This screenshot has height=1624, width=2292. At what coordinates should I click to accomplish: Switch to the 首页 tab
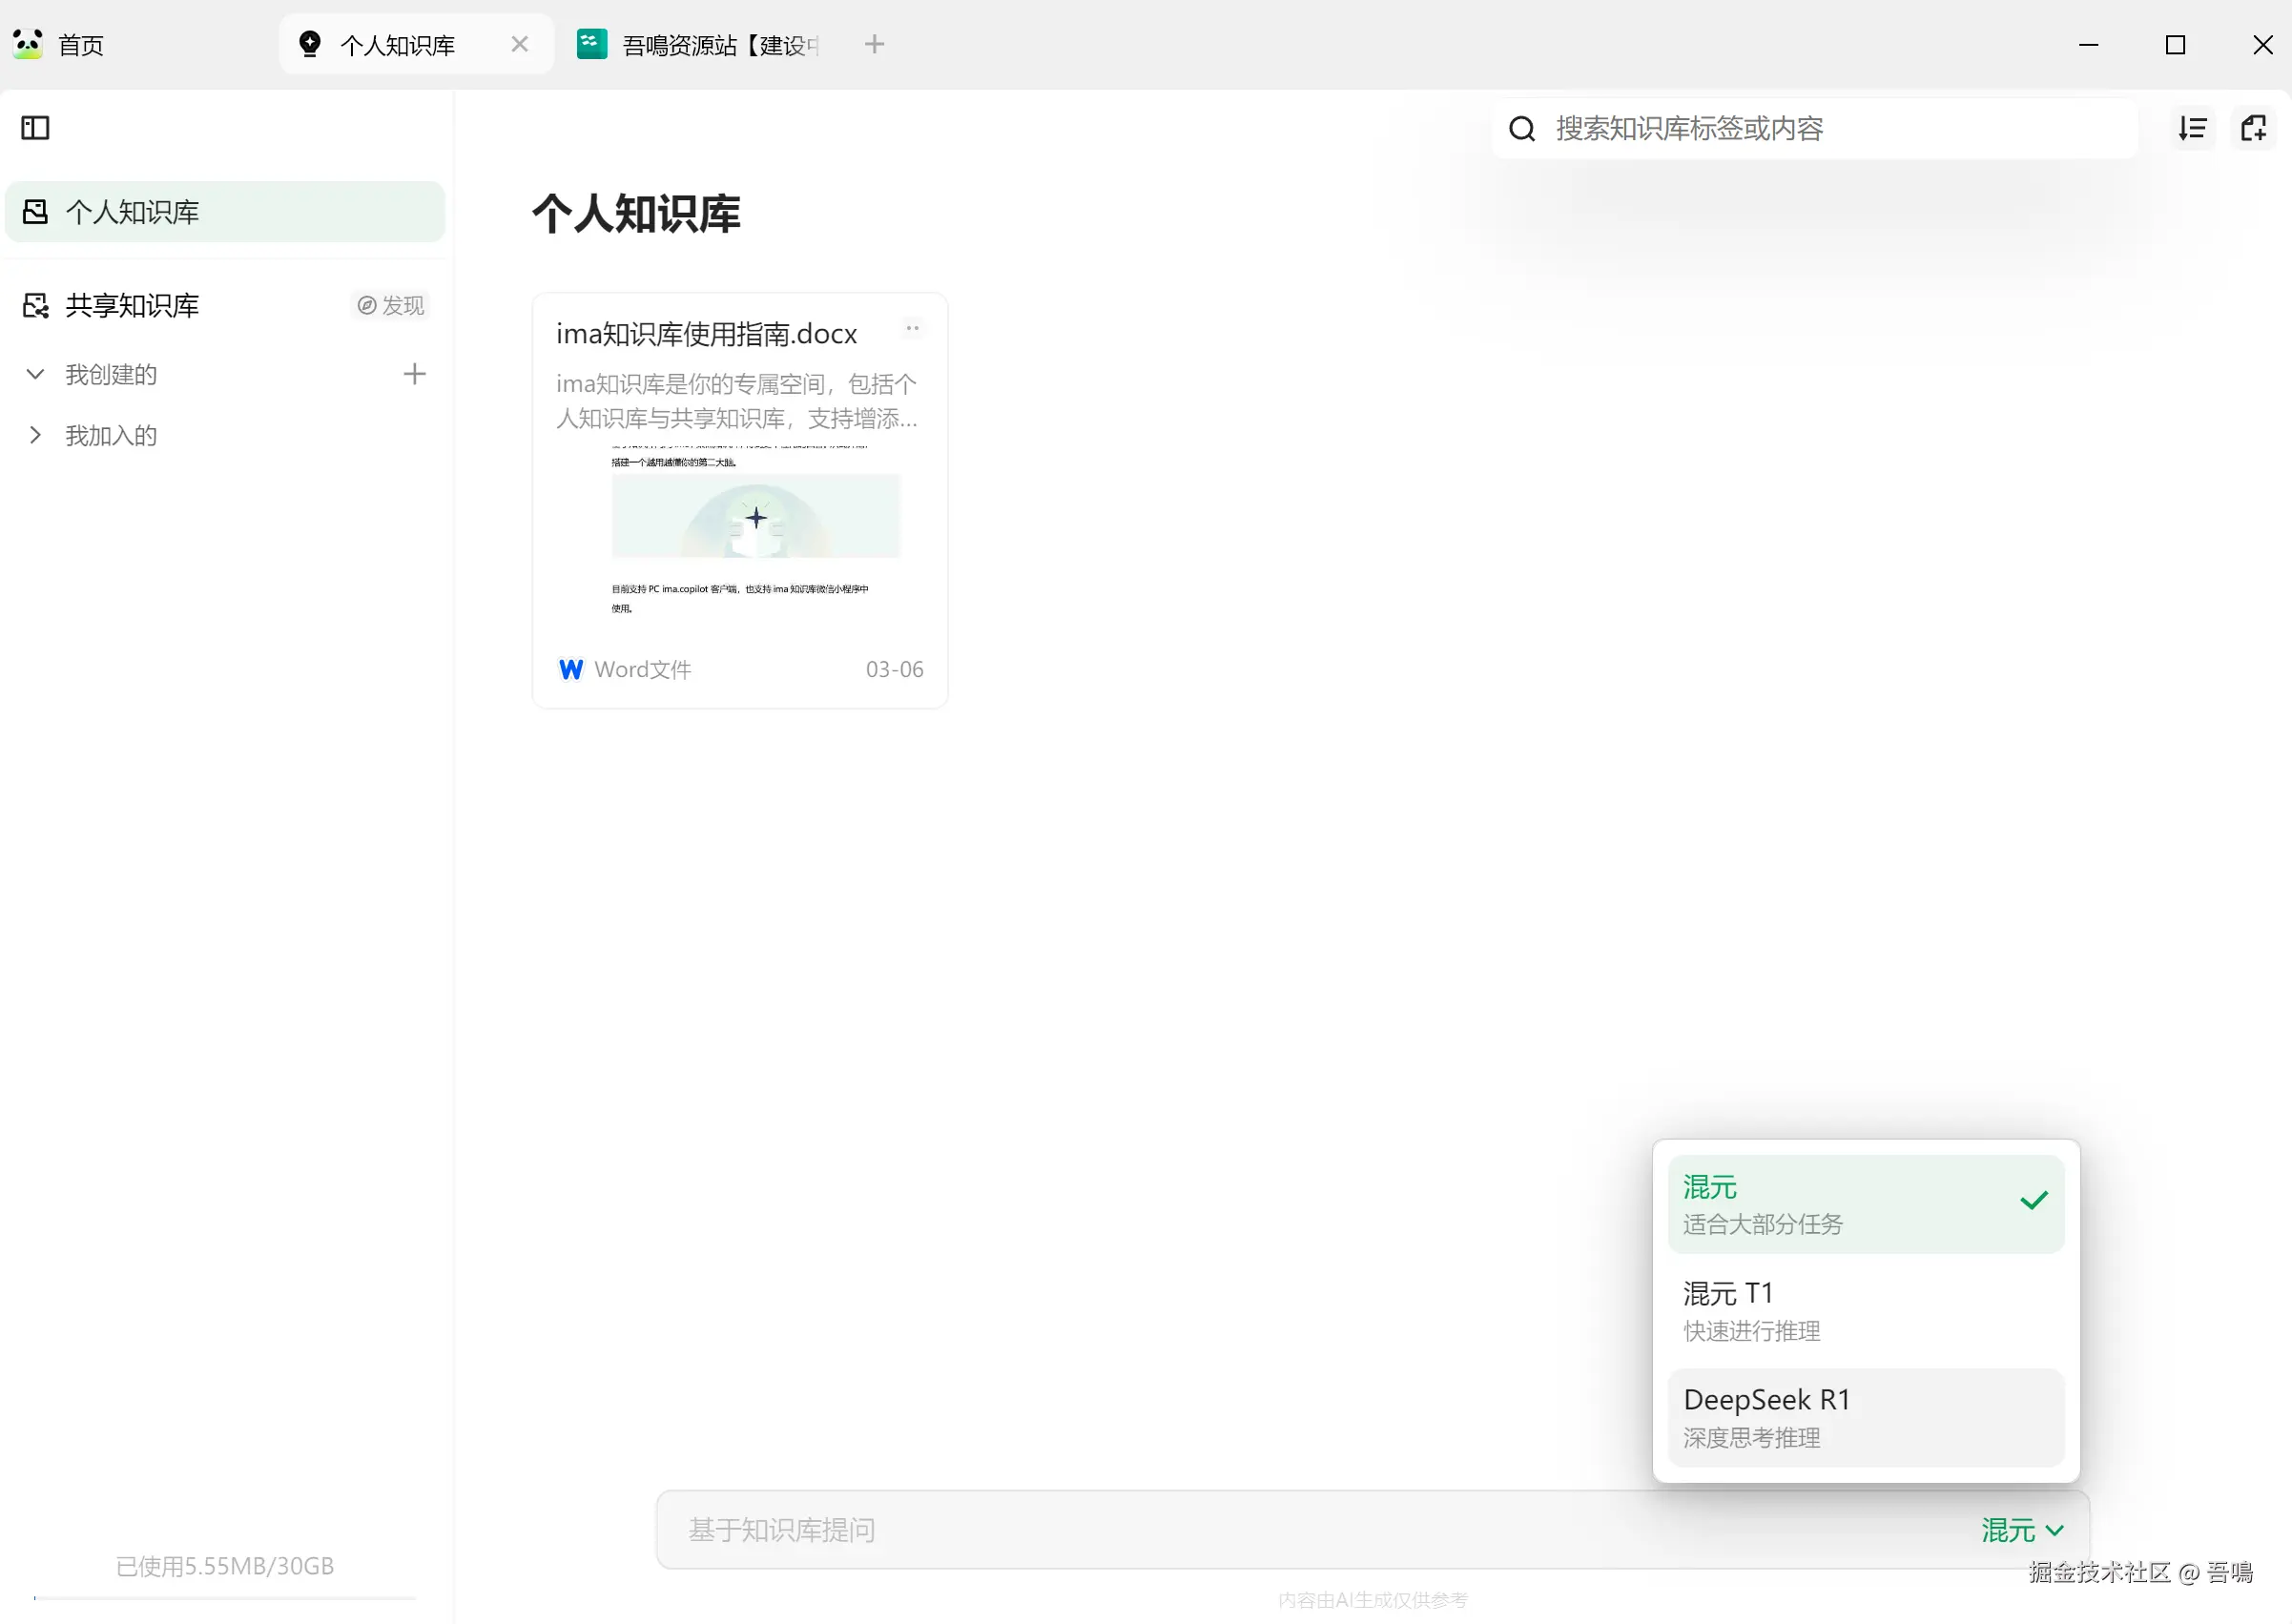80,44
